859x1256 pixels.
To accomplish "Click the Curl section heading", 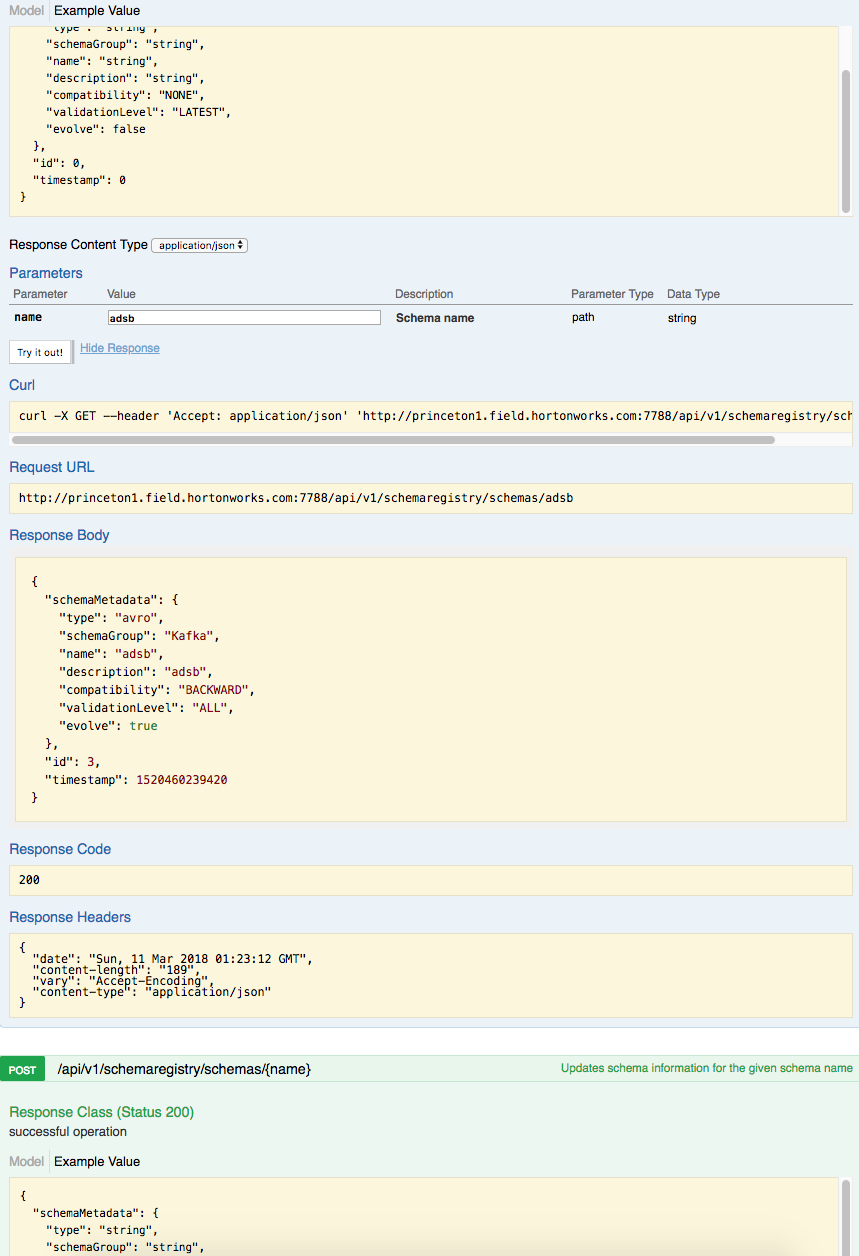I will (x=21, y=384).
